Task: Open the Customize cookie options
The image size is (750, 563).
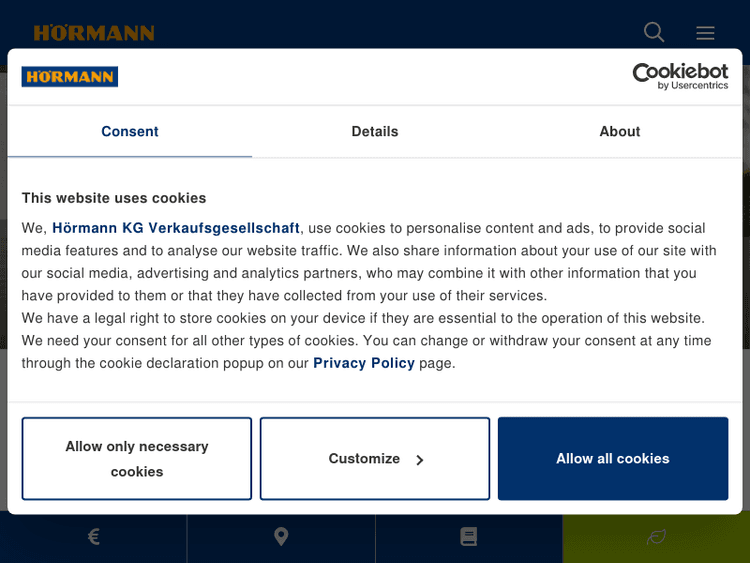Action: (x=364, y=459)
